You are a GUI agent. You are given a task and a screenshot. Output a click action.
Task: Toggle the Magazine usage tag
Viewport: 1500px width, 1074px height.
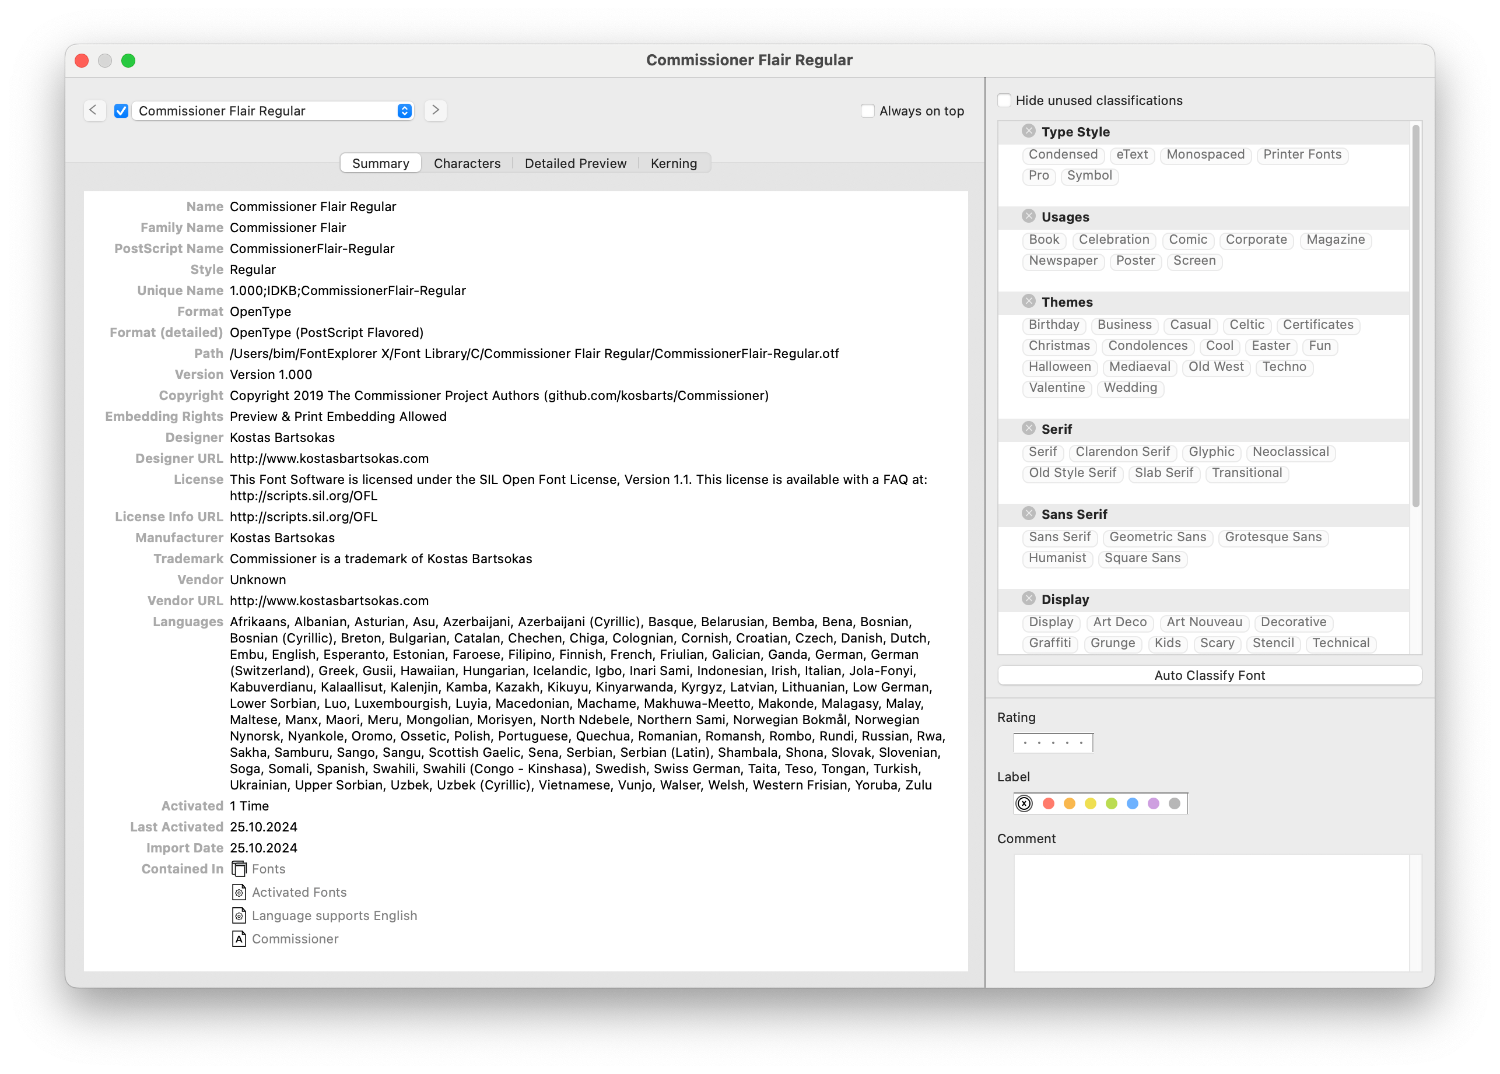click(1336, 240)
